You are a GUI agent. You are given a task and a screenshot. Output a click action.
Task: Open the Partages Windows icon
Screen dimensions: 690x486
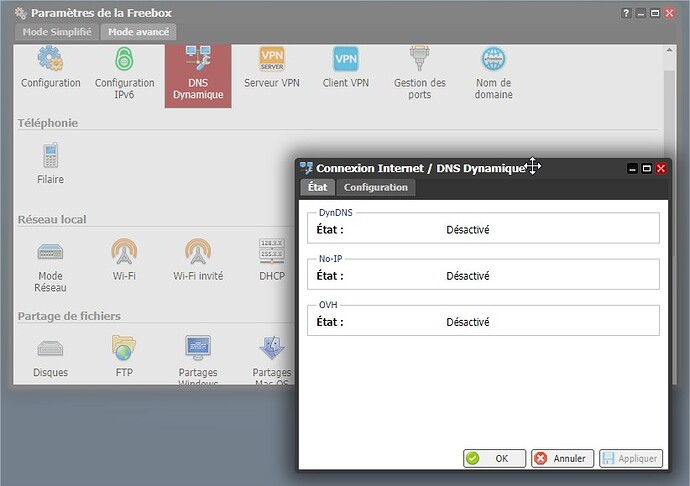point(198,348)
